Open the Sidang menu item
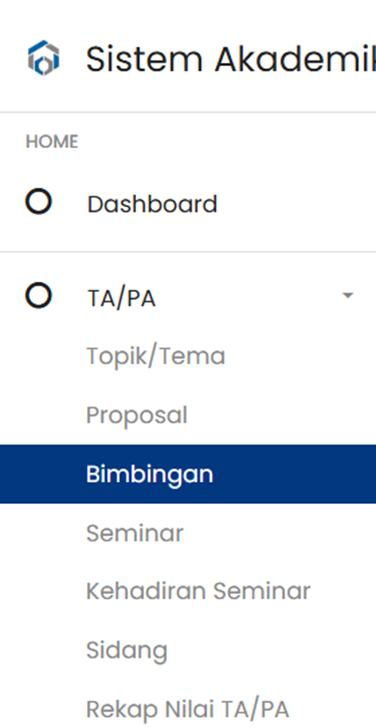Viewport: 376px width, 728px height. point(127,651)
